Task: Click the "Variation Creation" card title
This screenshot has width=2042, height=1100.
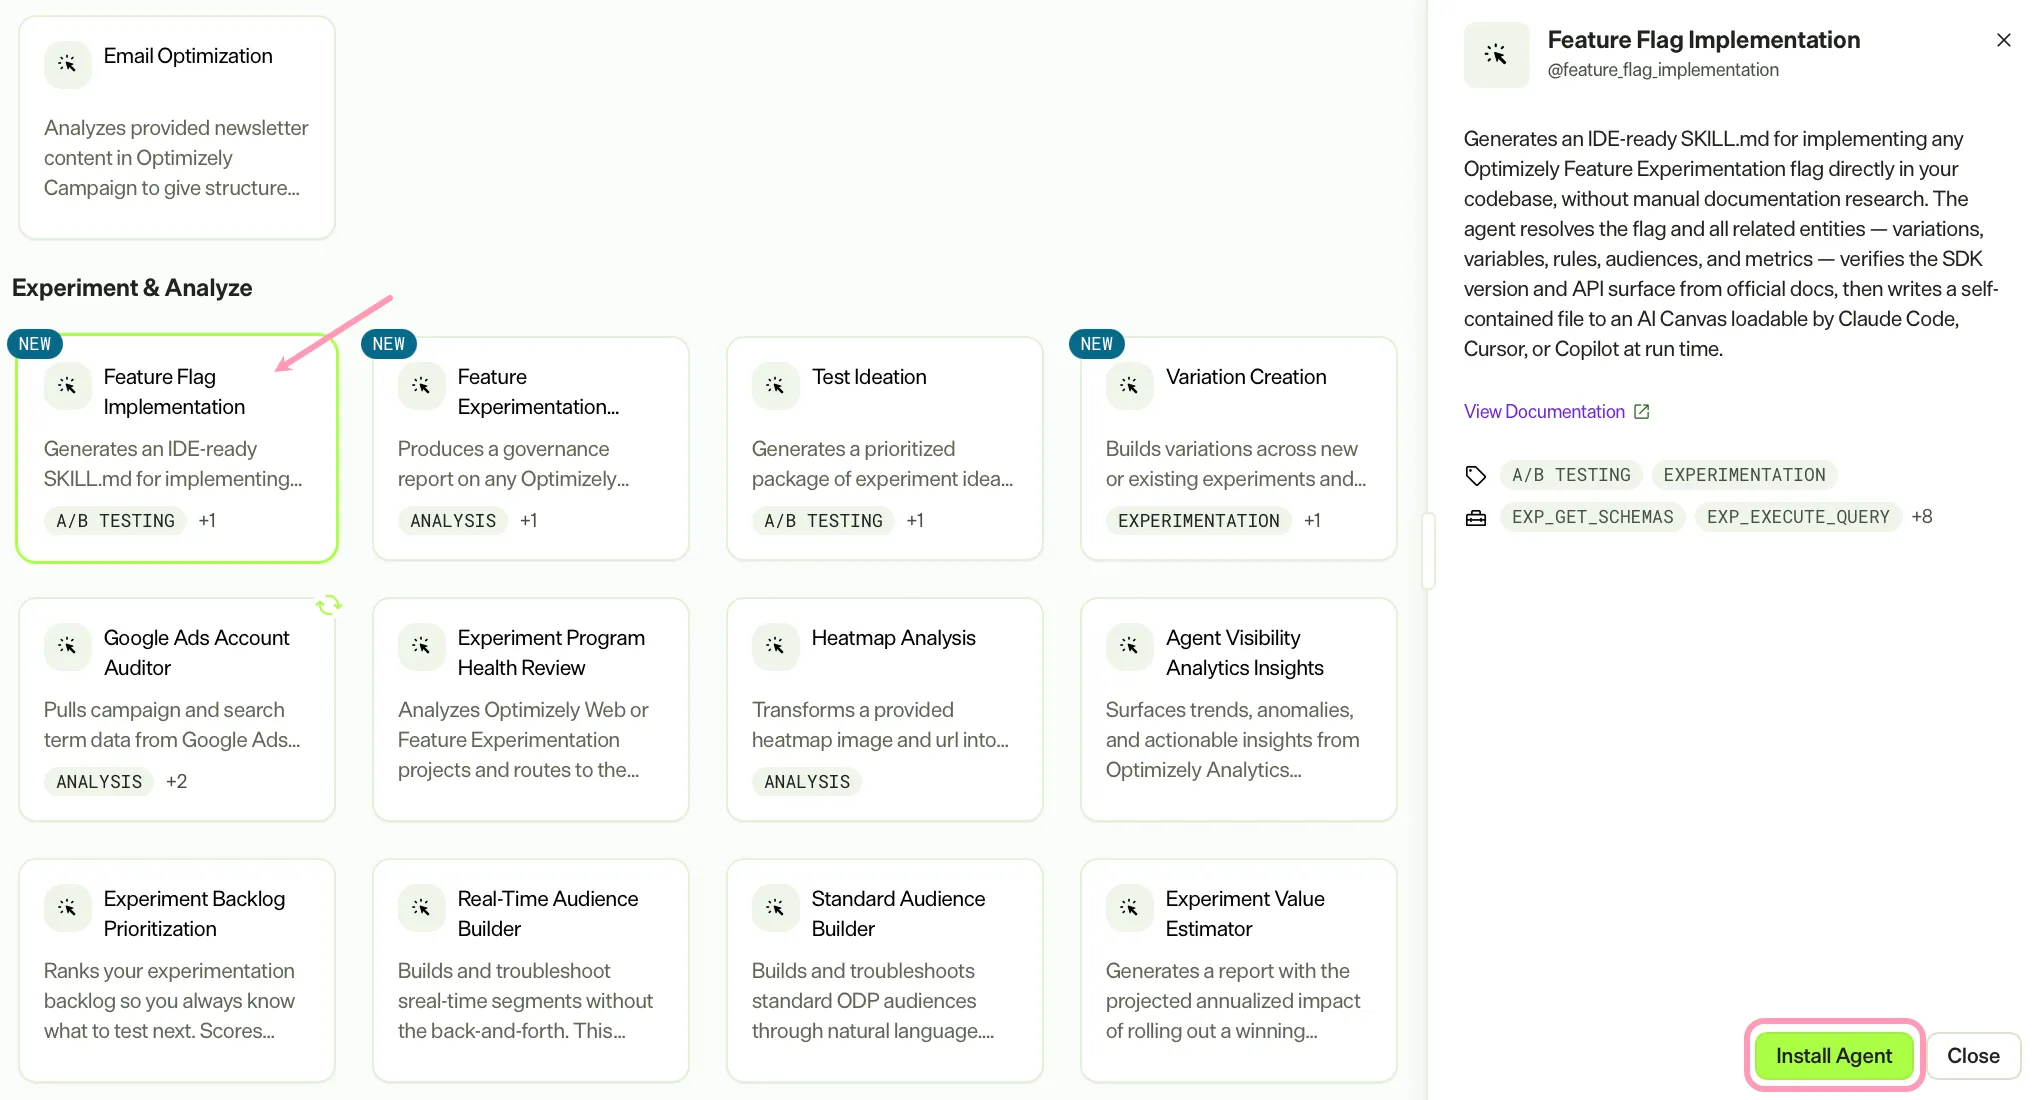Action: coord(1246,377)
